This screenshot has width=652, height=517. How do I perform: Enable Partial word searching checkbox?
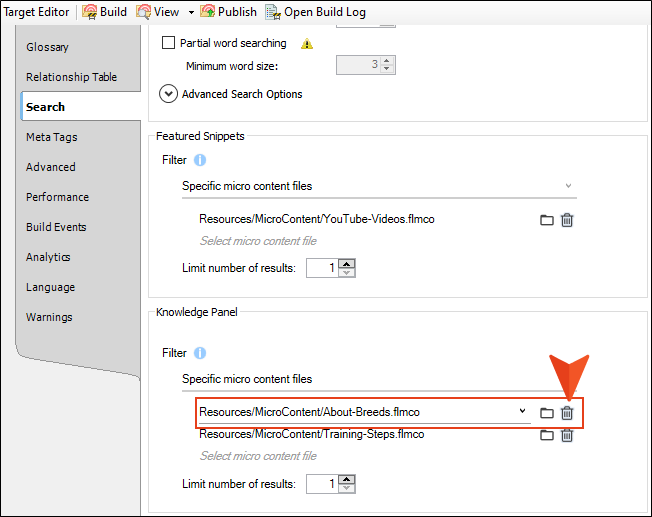click(168, 44)
